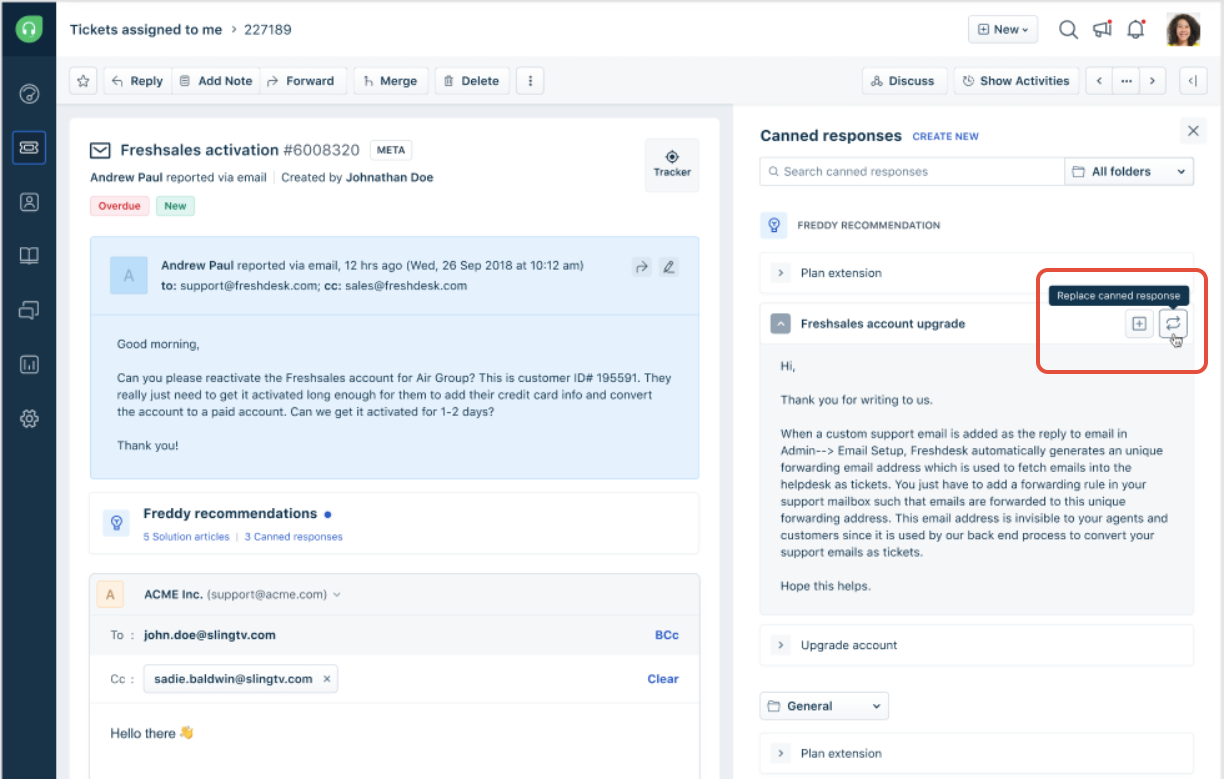Image resolution: width=1224 pixels, height=779 pixels.
Task: Click the 5 Solution articles link
Action: pyautogui.click(x=187, y=537)
